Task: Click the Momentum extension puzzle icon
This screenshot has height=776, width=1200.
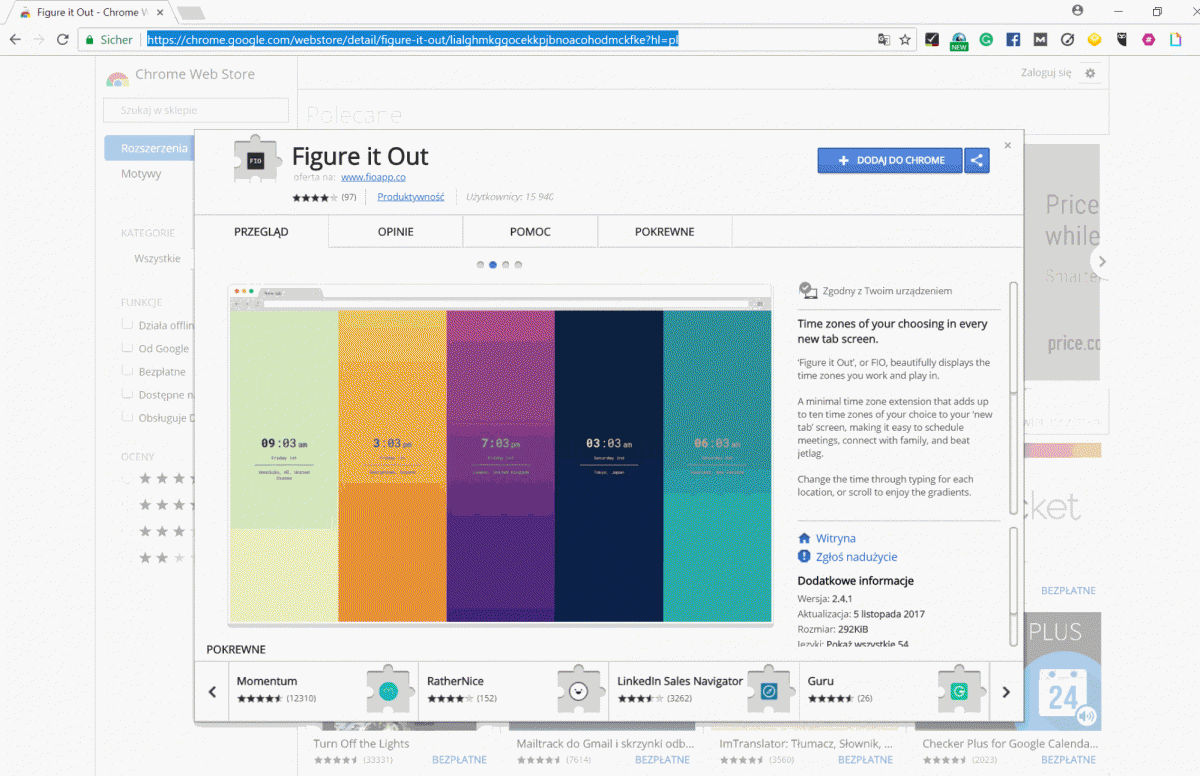Action: [x=390, y=690]
